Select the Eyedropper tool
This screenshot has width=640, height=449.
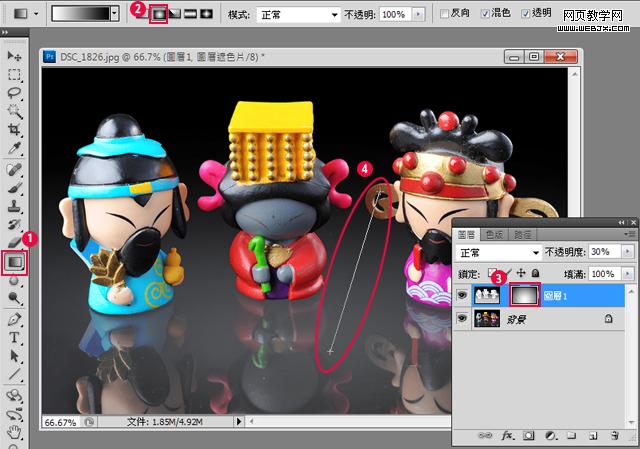[14, 148]
